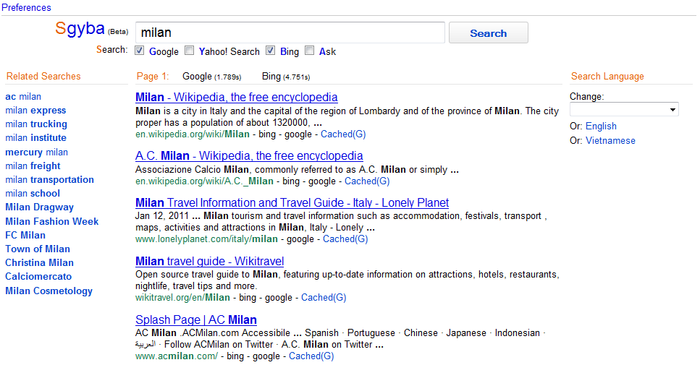Open Cached(G) for wikitravel.org result
The height and width of the screenshot is (365, 700).
[324, 298]
